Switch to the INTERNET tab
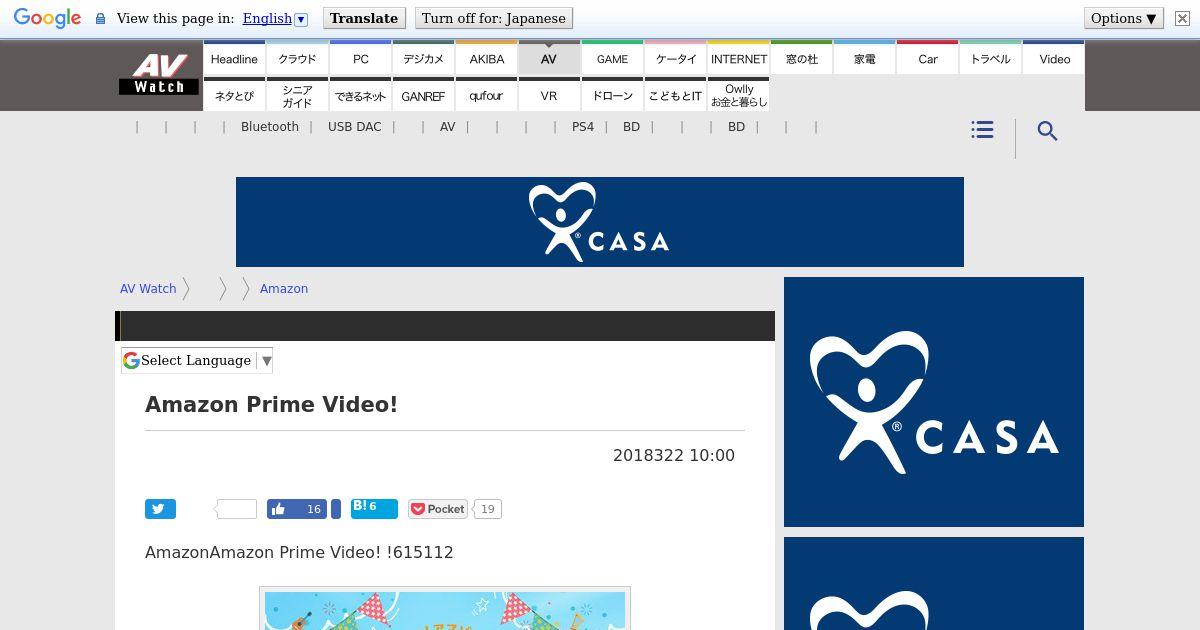This screenshot has width=1200, height=630. pos(739,58)
